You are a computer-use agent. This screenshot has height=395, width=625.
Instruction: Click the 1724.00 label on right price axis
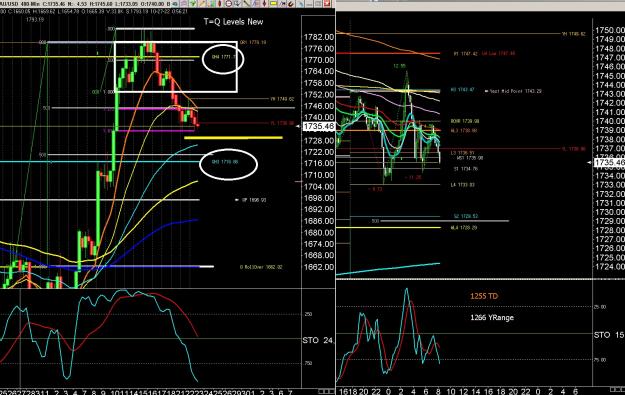pos(609,267)
